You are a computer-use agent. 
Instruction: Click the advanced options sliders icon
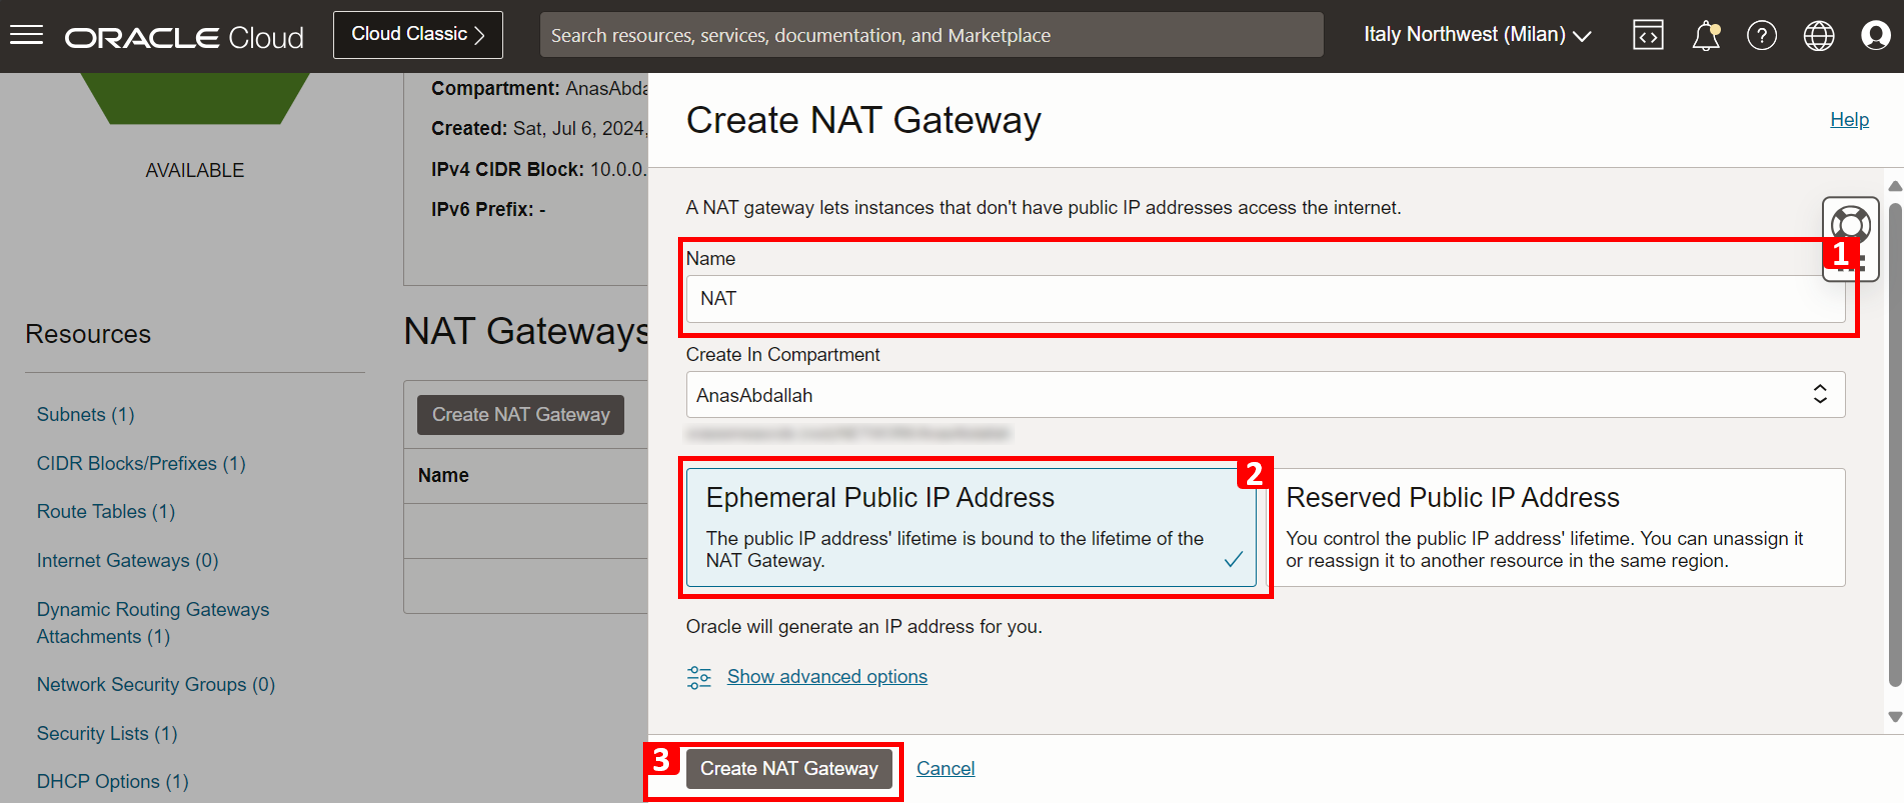pos(699,677)
